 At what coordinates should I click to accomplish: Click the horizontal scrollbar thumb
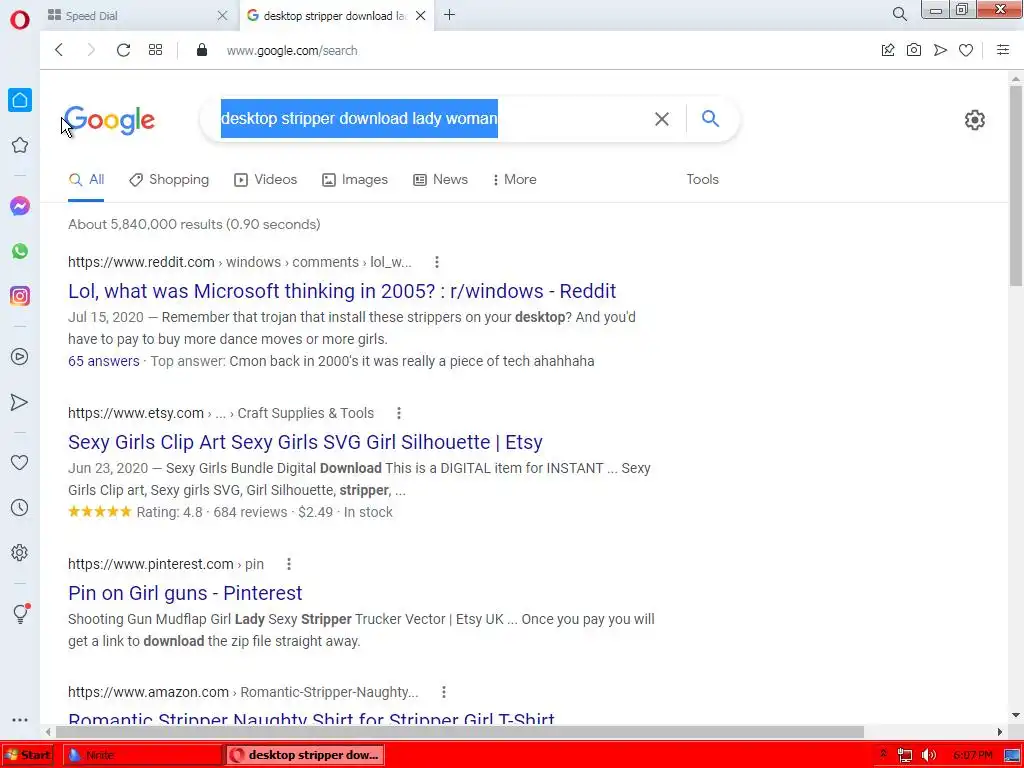point(460,732)
